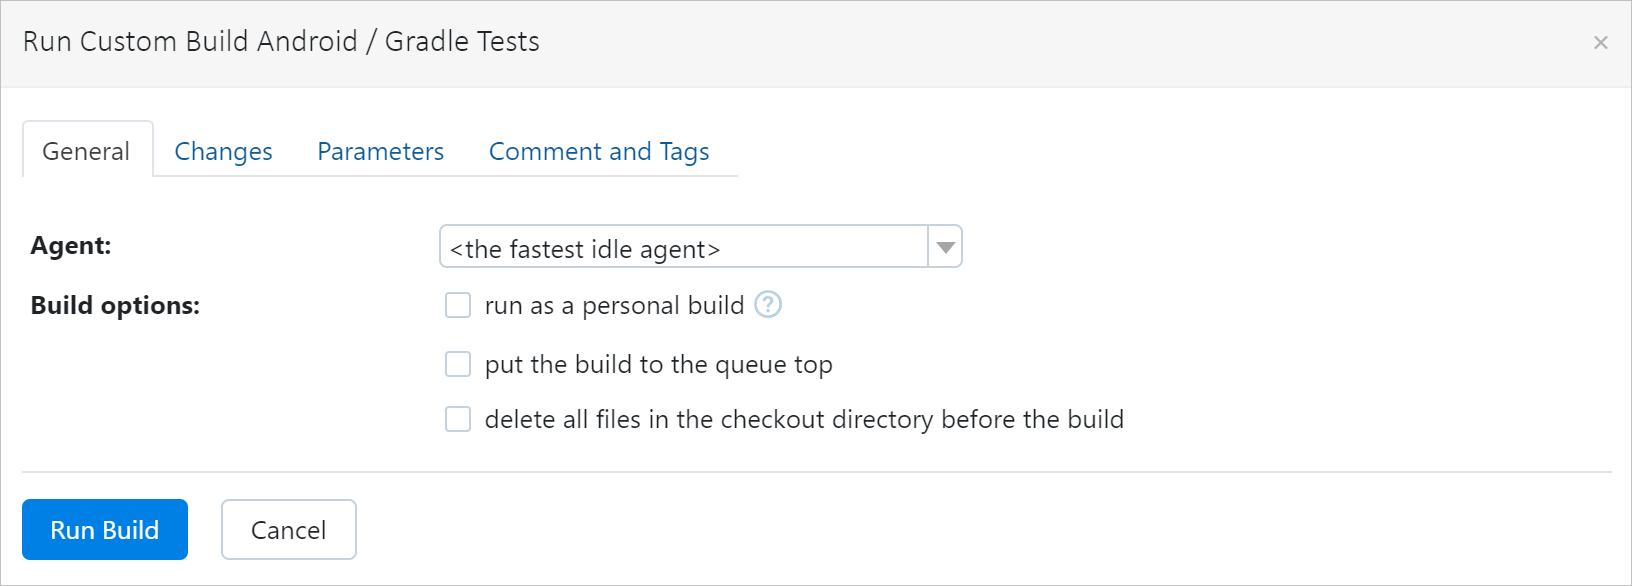
Task: Cancel the custom build dialog
Action: (x=288, y=530)
